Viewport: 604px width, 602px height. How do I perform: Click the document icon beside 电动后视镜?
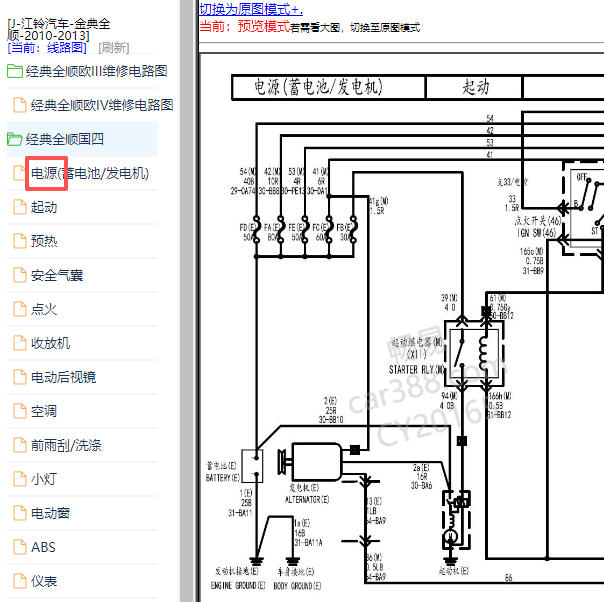point(20,377)
